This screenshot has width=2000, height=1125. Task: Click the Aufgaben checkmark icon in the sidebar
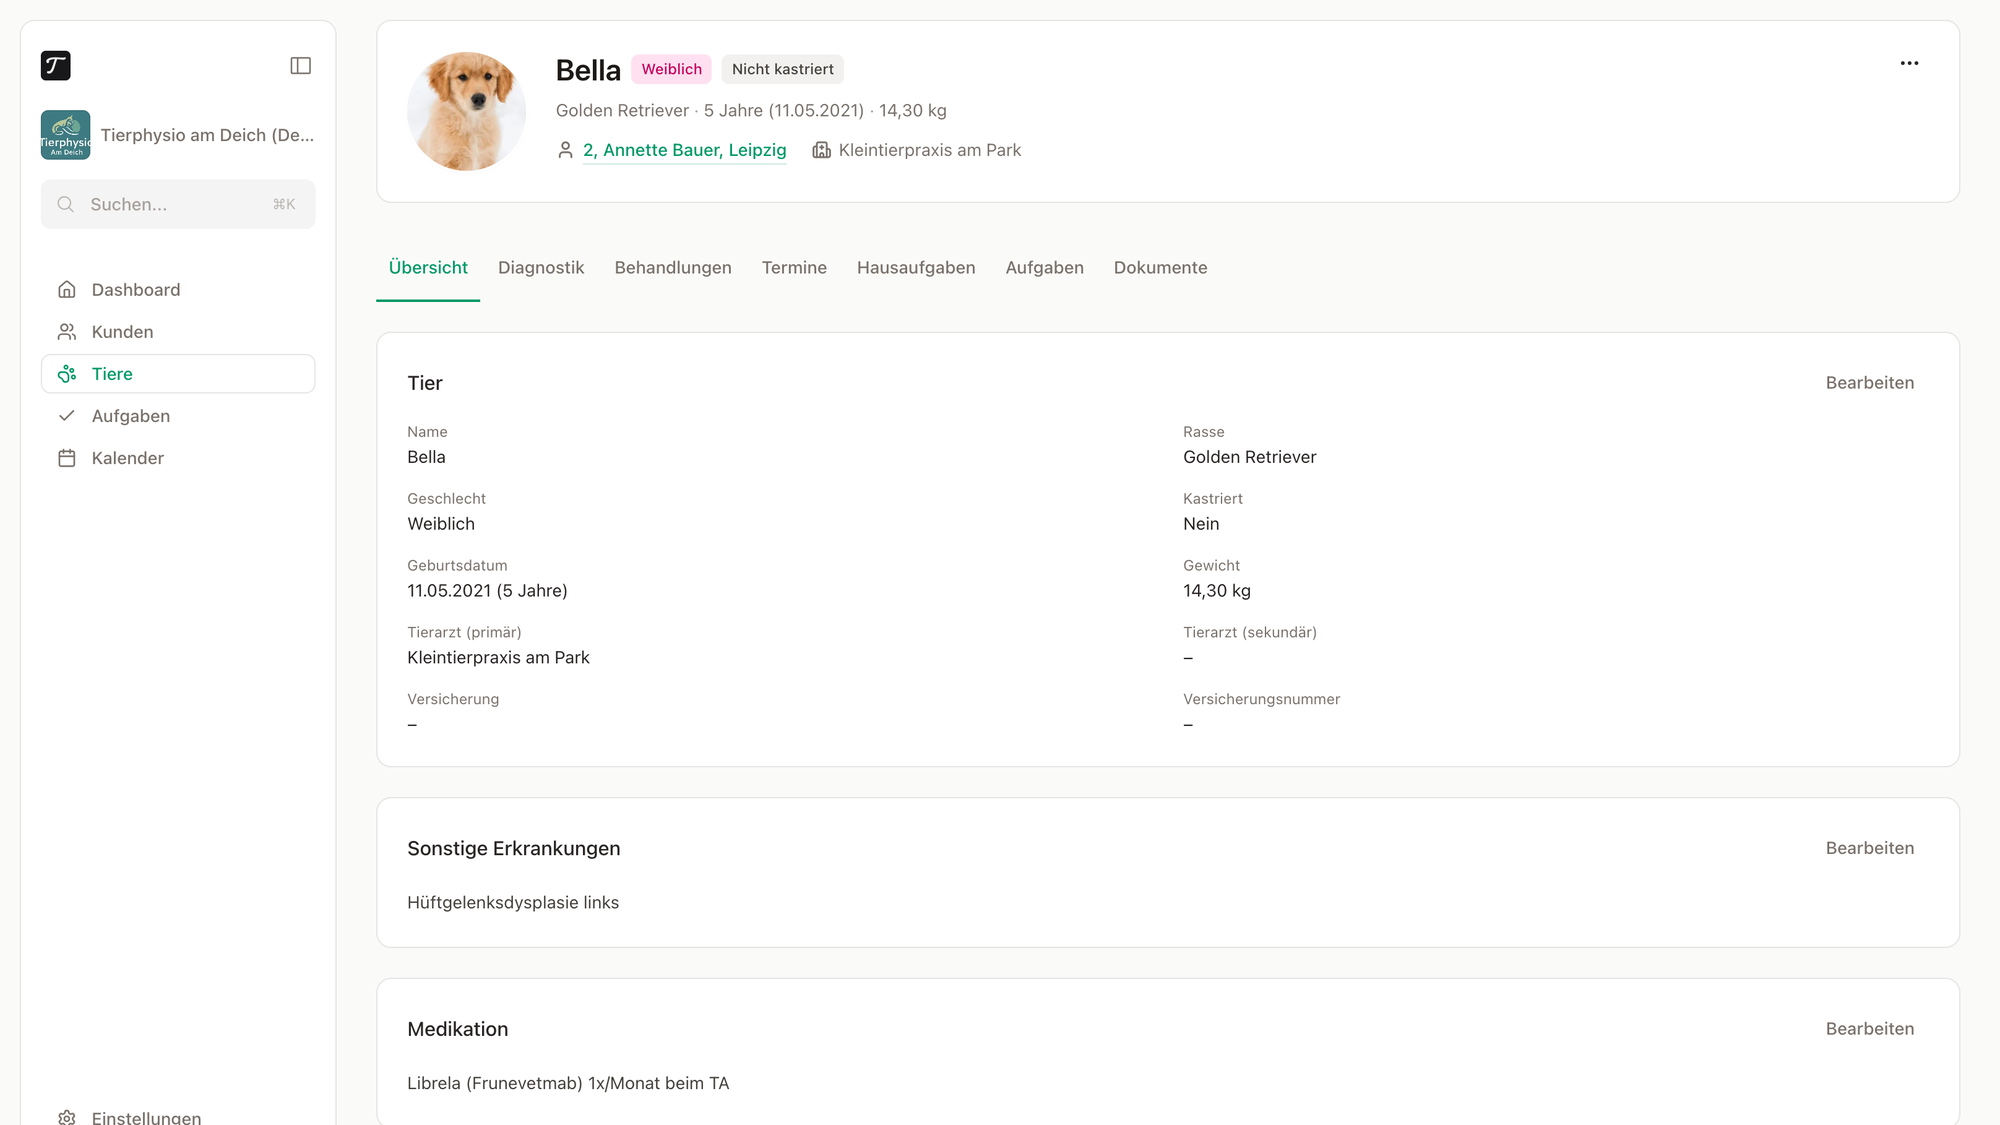pos(67,416)
